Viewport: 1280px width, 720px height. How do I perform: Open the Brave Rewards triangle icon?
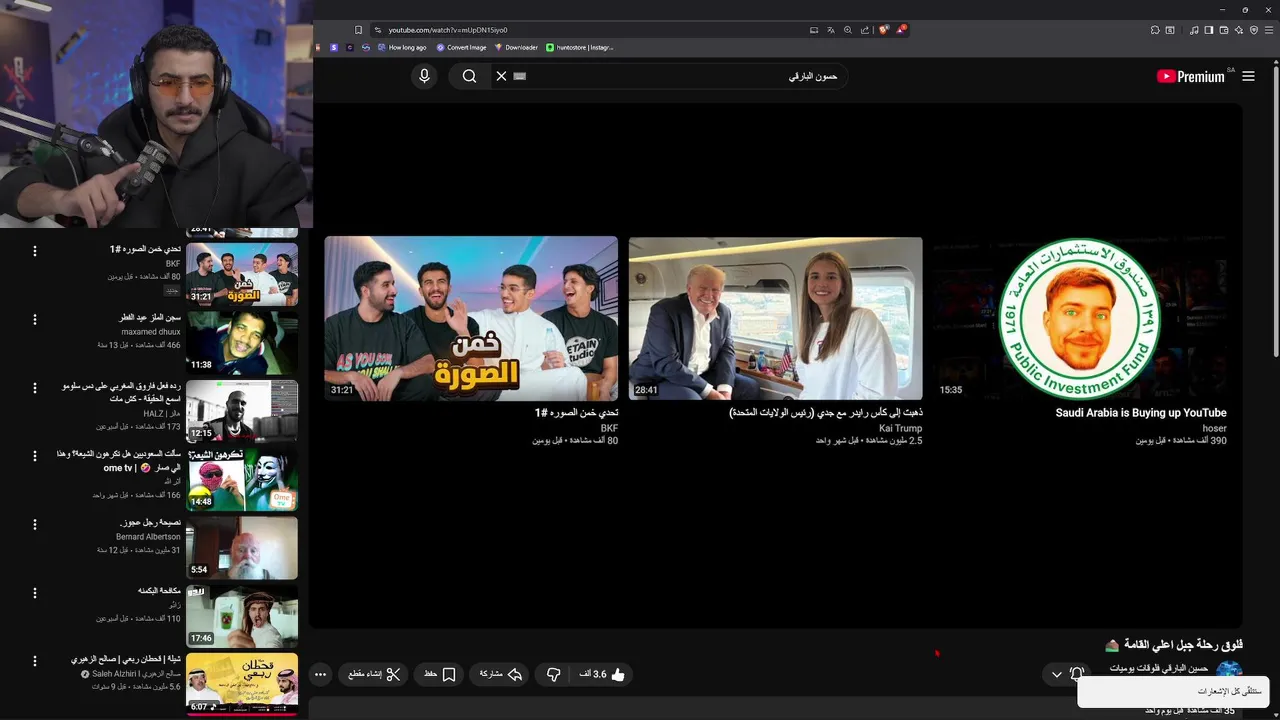(900, 30)
